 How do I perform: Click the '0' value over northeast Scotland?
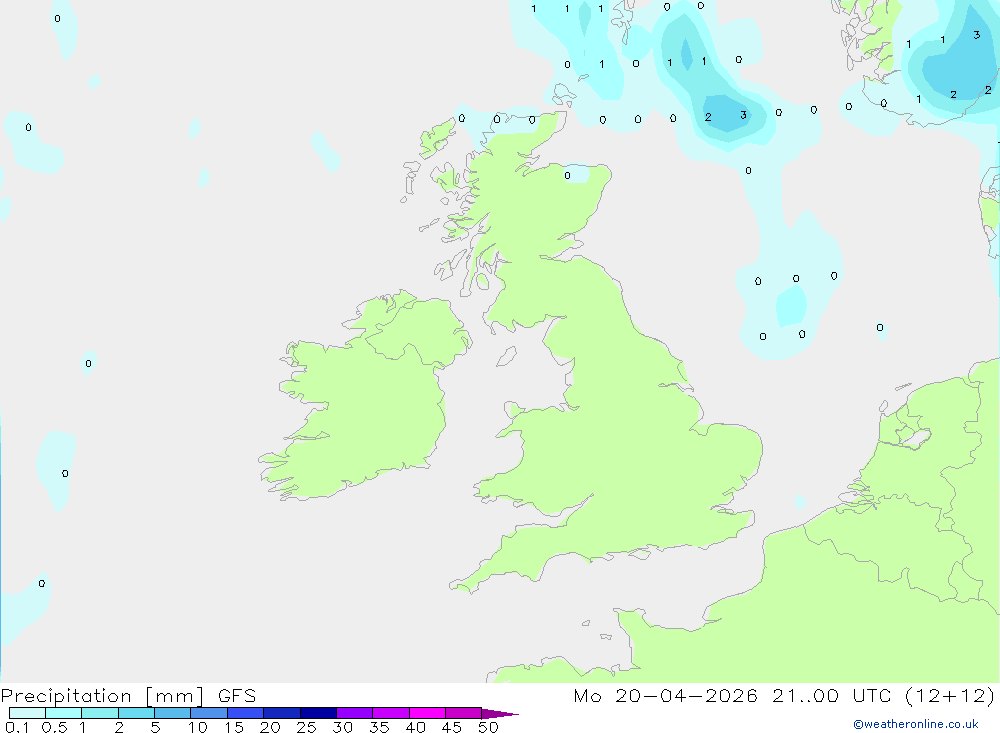[x=567, y=175]
